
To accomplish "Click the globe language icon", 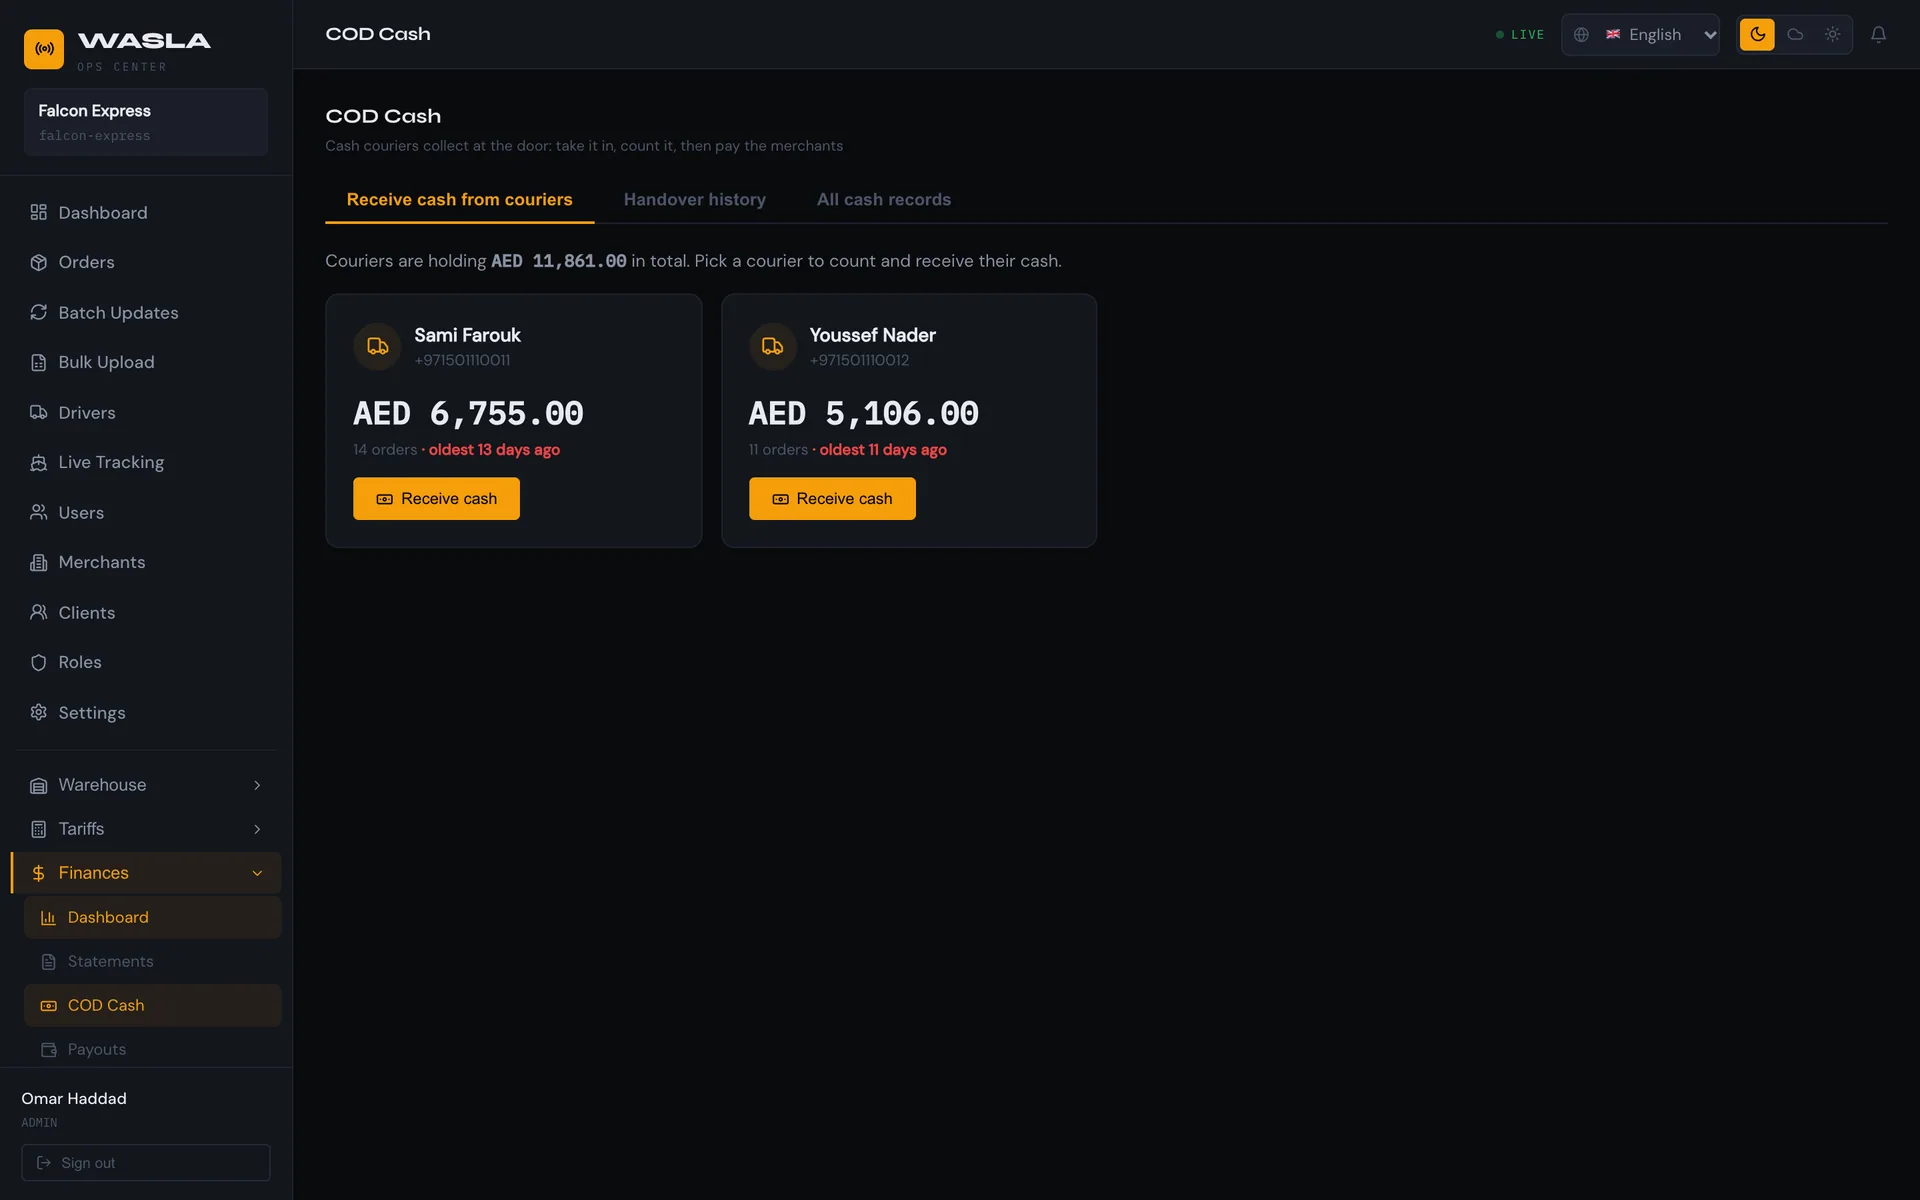I will click(x=1581, y=34).
